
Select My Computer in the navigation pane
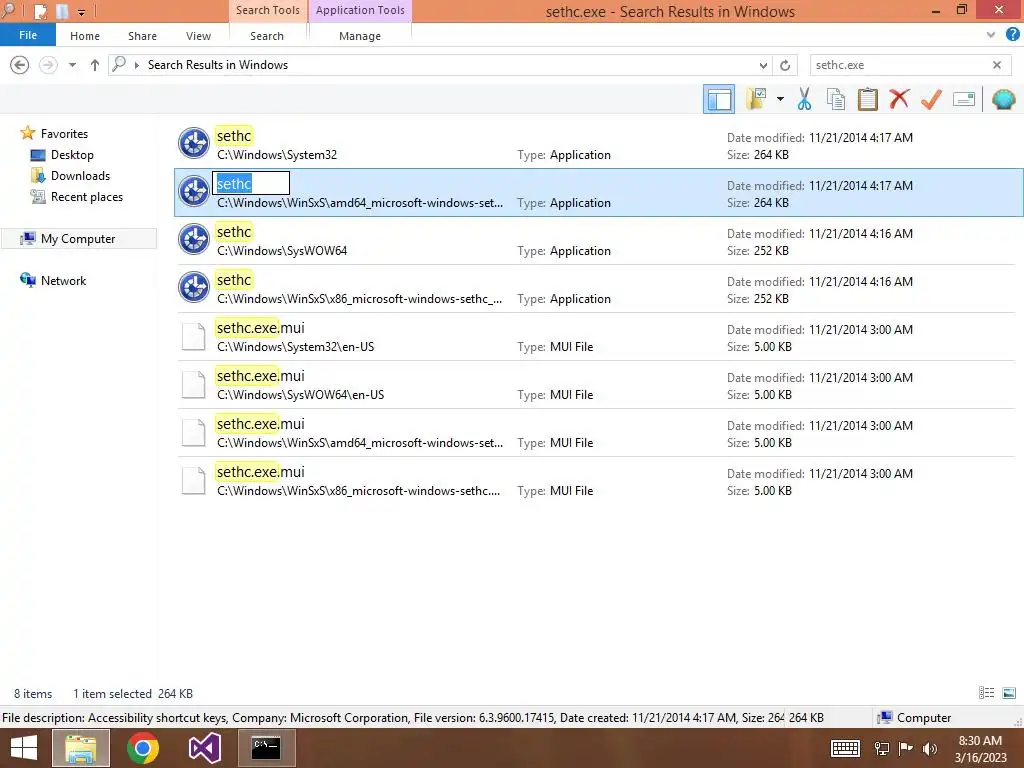(78, 239)
